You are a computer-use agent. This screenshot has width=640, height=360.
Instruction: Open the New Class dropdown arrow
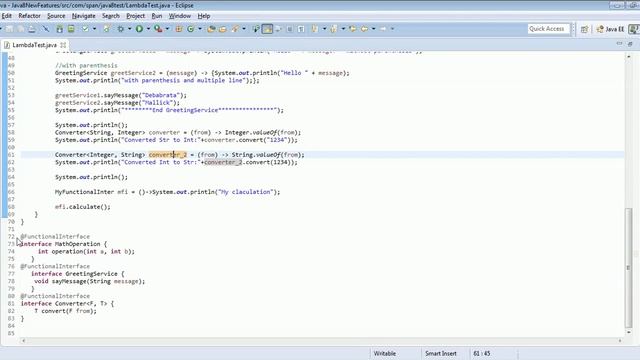(200, 29)
